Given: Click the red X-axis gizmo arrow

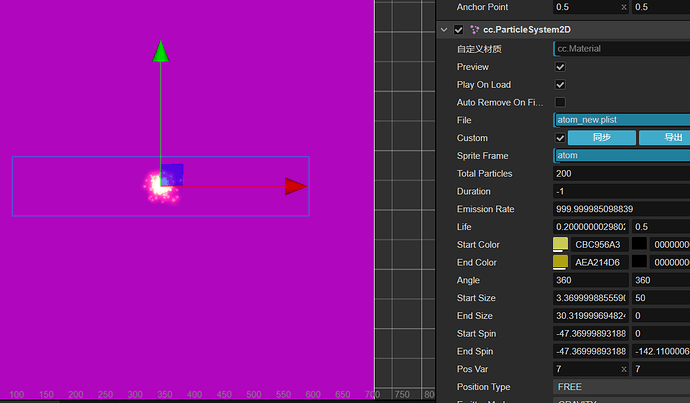Looking at the screenshot, I should click(295, 187).
